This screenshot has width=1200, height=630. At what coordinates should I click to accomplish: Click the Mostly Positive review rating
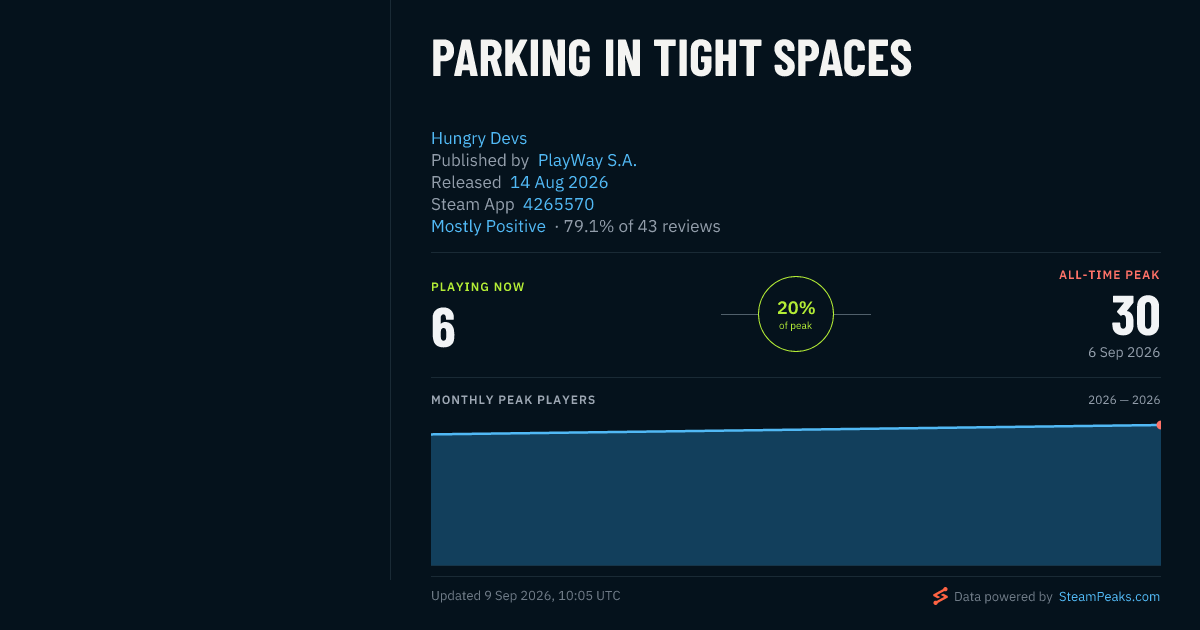click(488, 226)
